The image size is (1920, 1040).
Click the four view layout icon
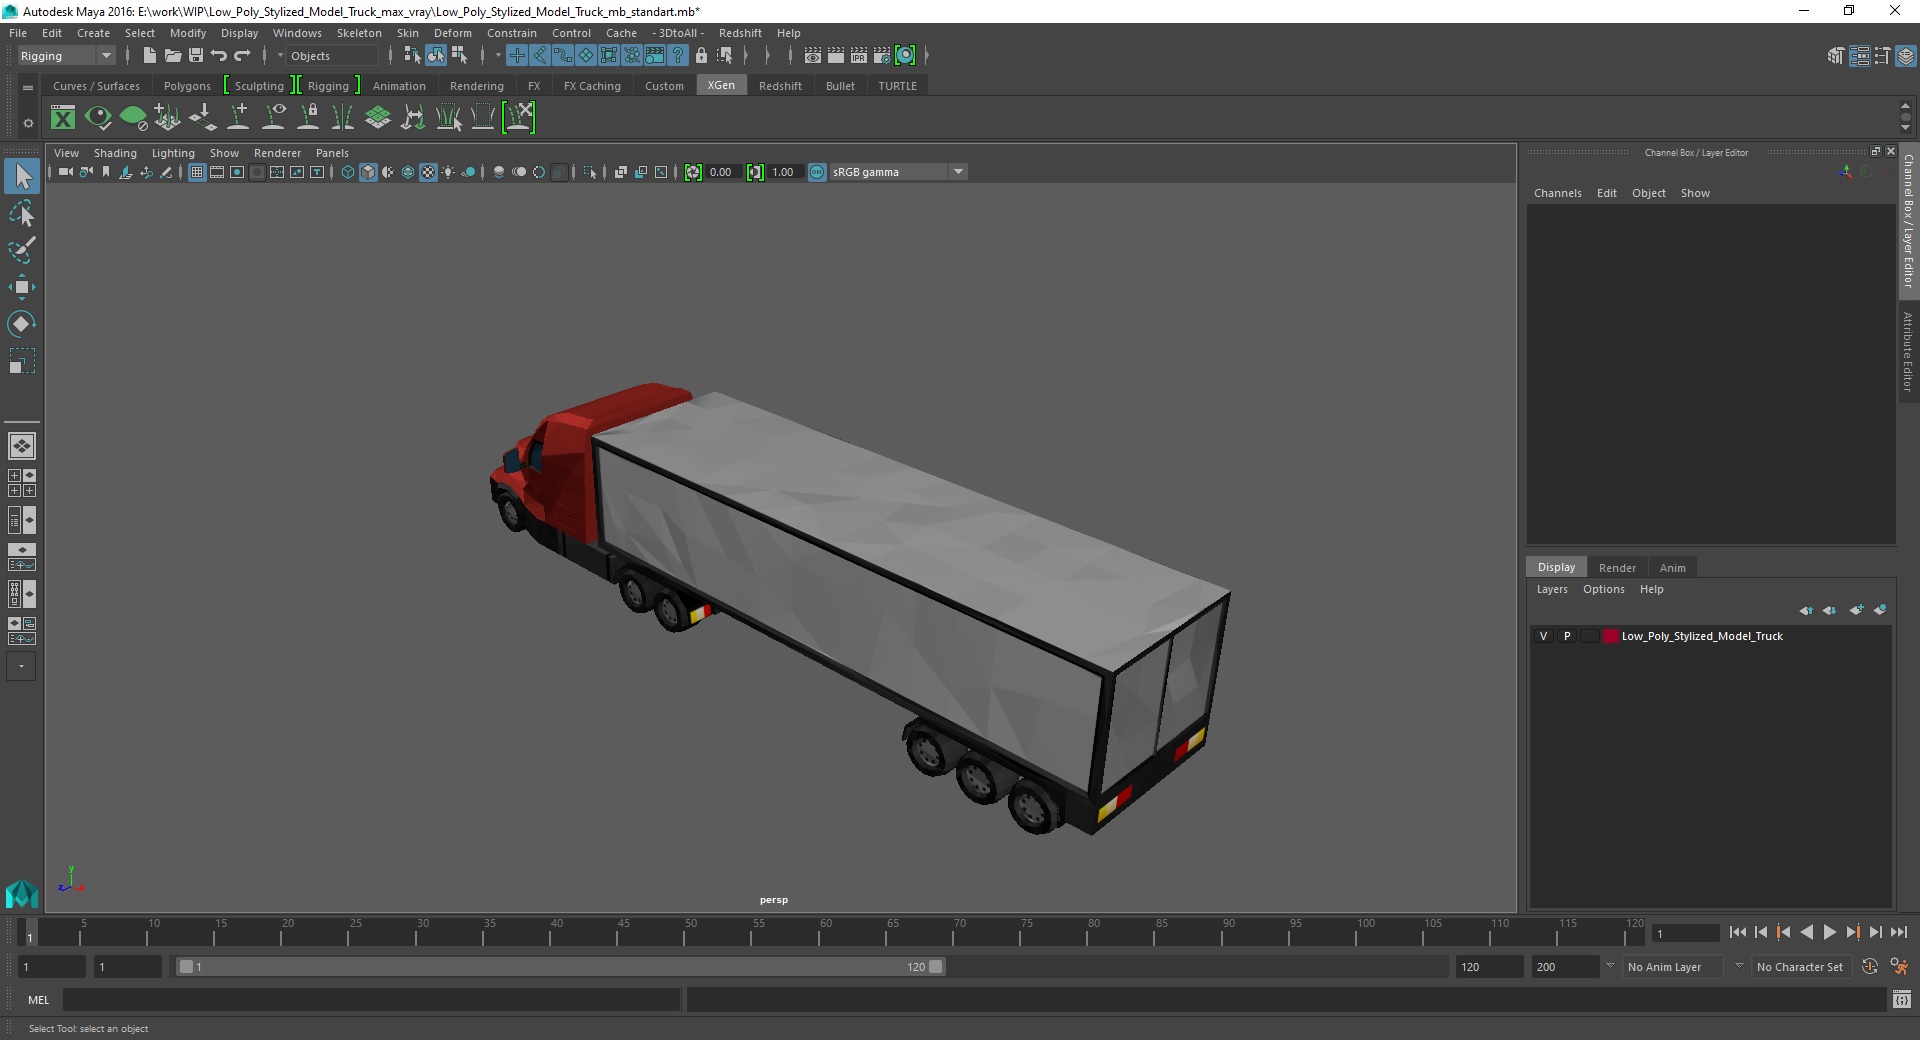tap(22, 483)
